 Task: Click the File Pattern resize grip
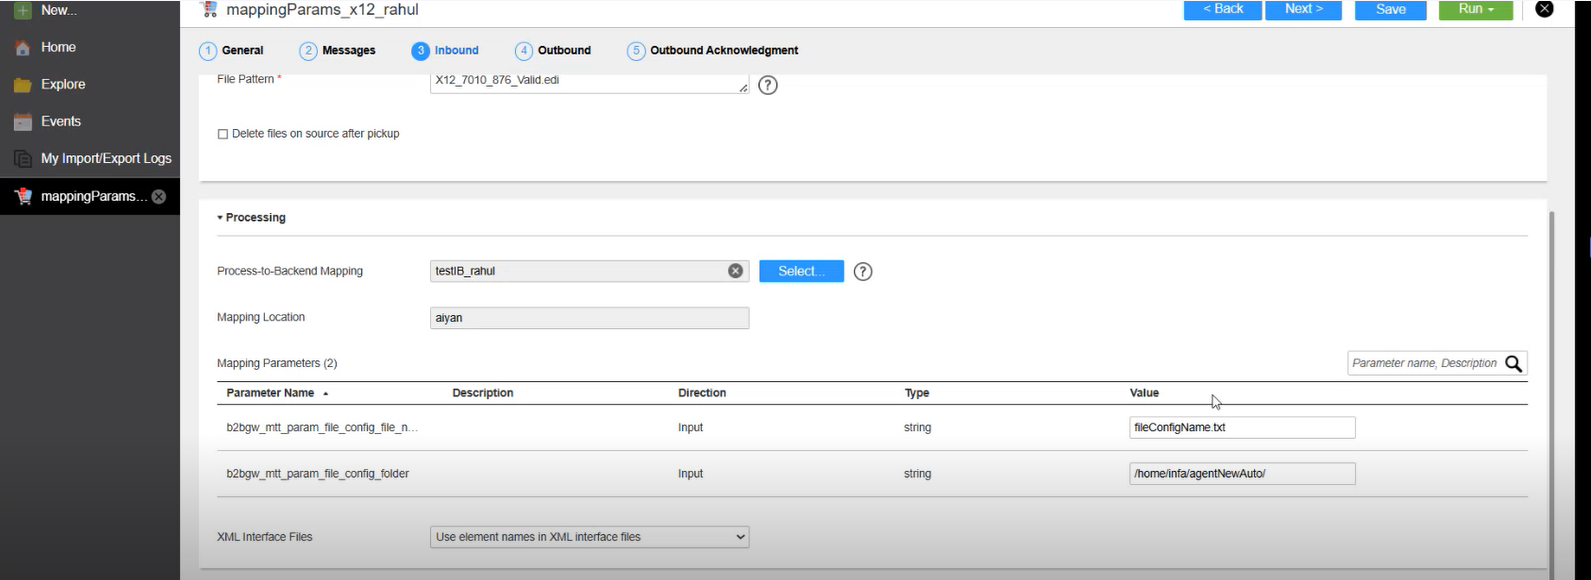coord(743,89)
